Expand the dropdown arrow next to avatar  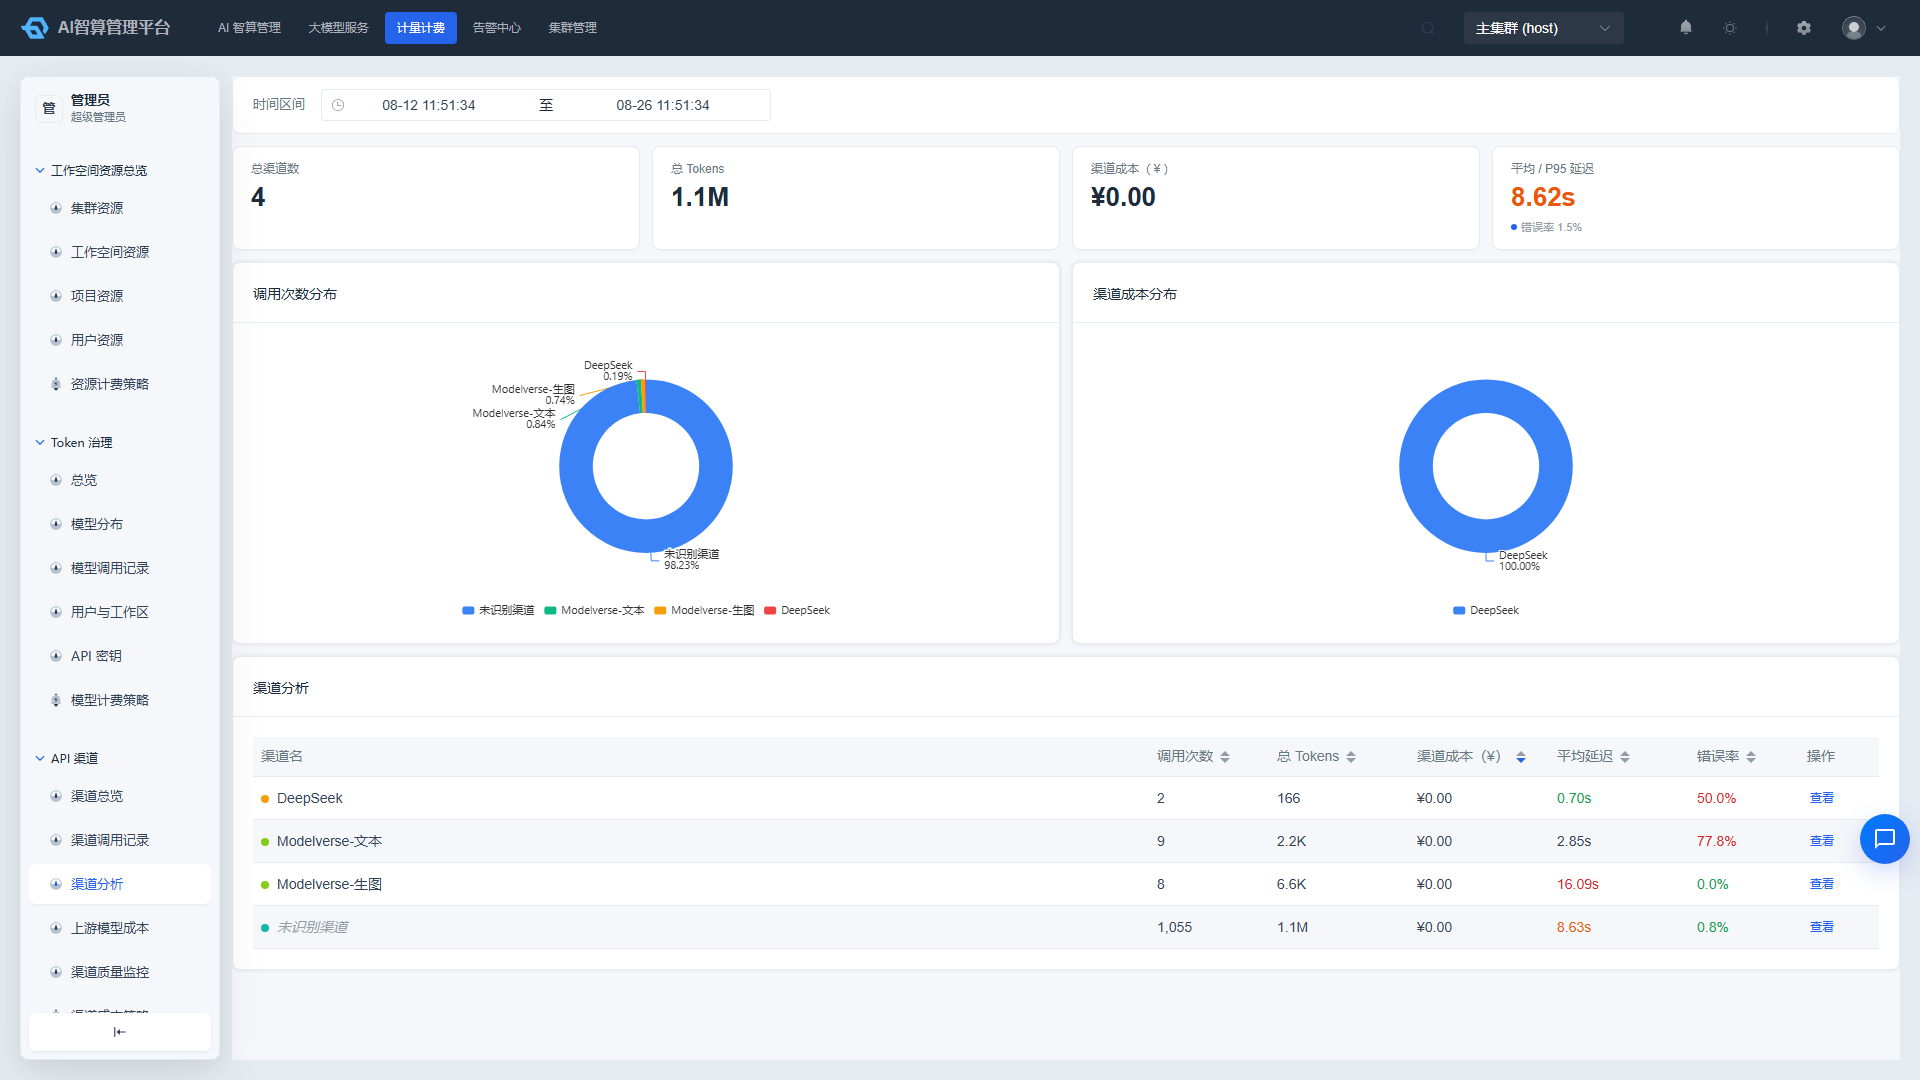click(x=1881, y=28)
